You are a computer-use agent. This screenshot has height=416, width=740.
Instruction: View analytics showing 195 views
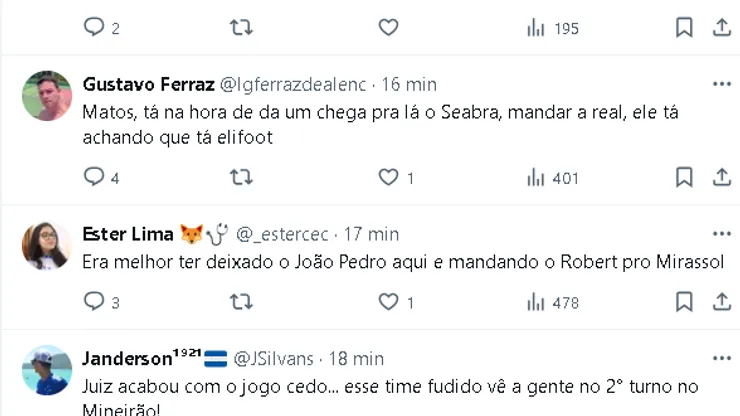pyautogui.click(x=552, y=28)
